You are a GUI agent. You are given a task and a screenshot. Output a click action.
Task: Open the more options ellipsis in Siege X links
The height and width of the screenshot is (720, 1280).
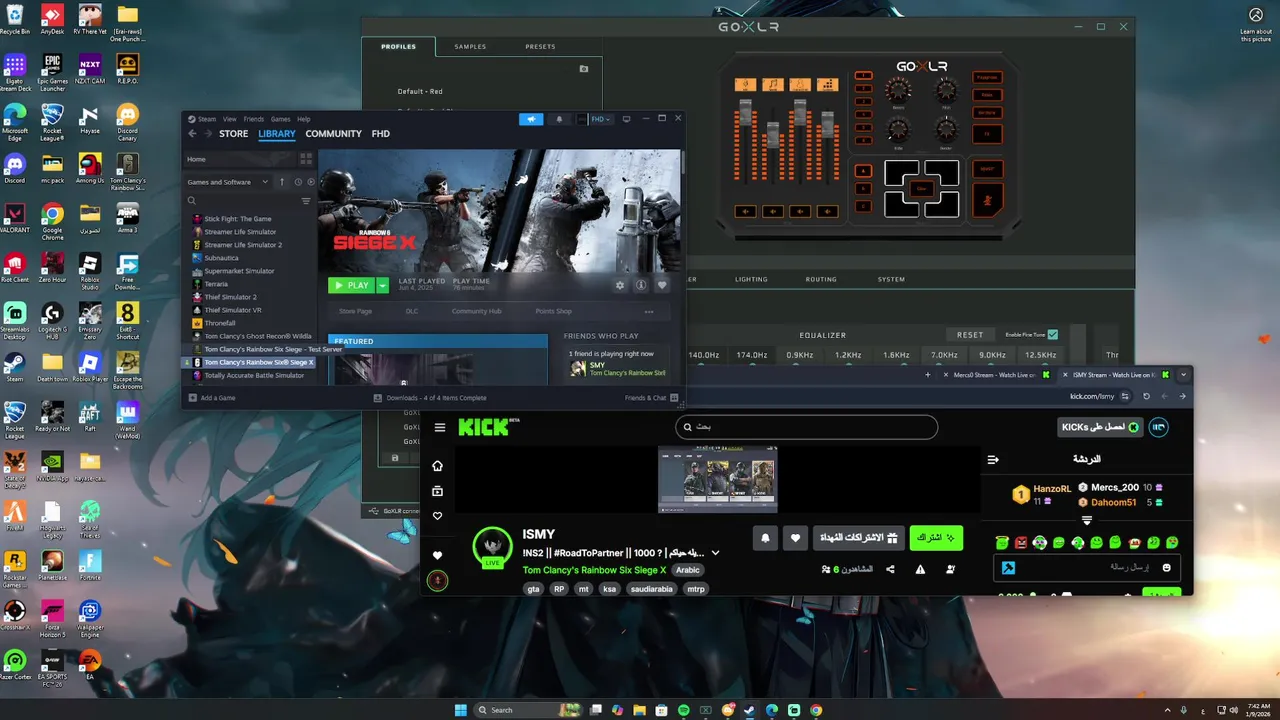pos(648,311)
